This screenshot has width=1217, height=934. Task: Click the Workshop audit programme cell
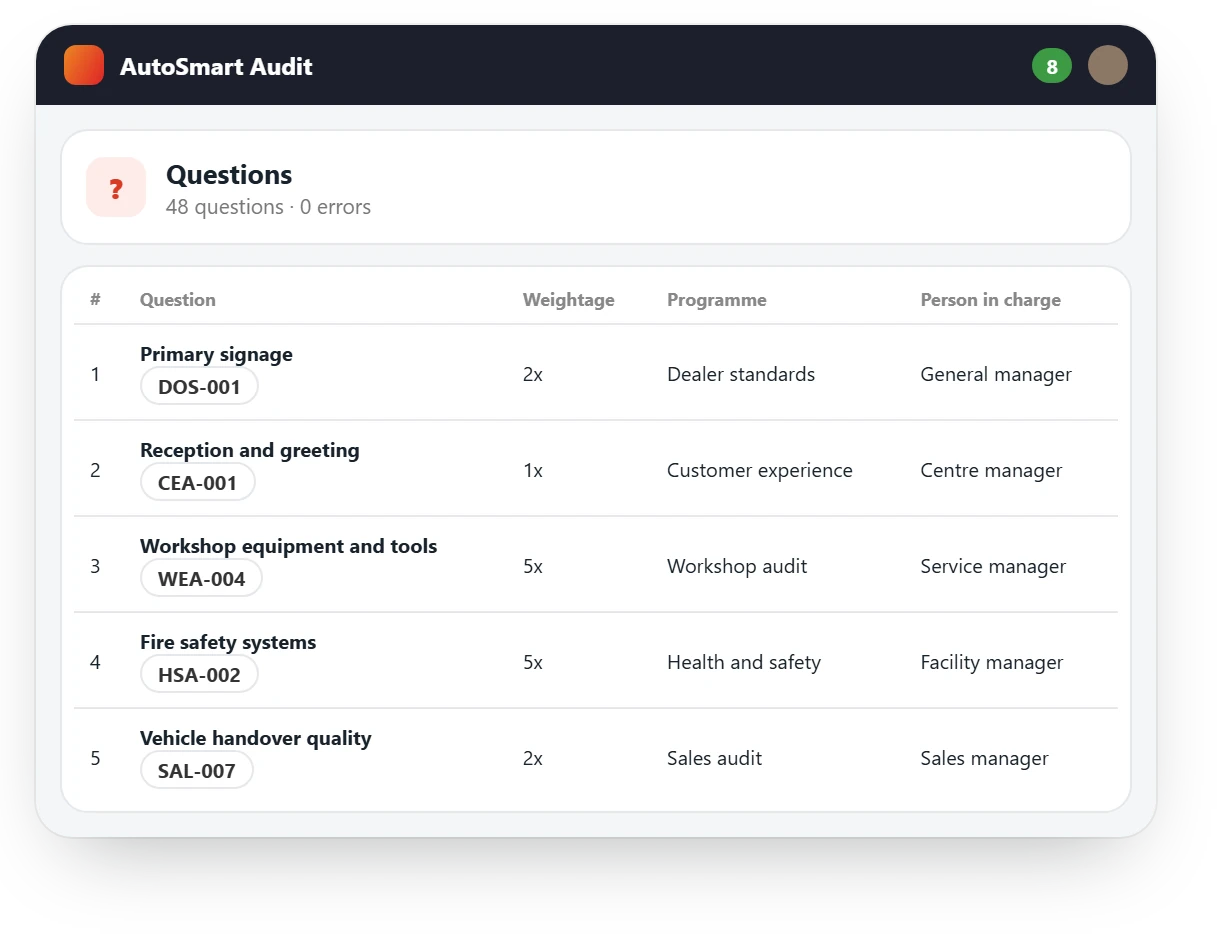737,566
